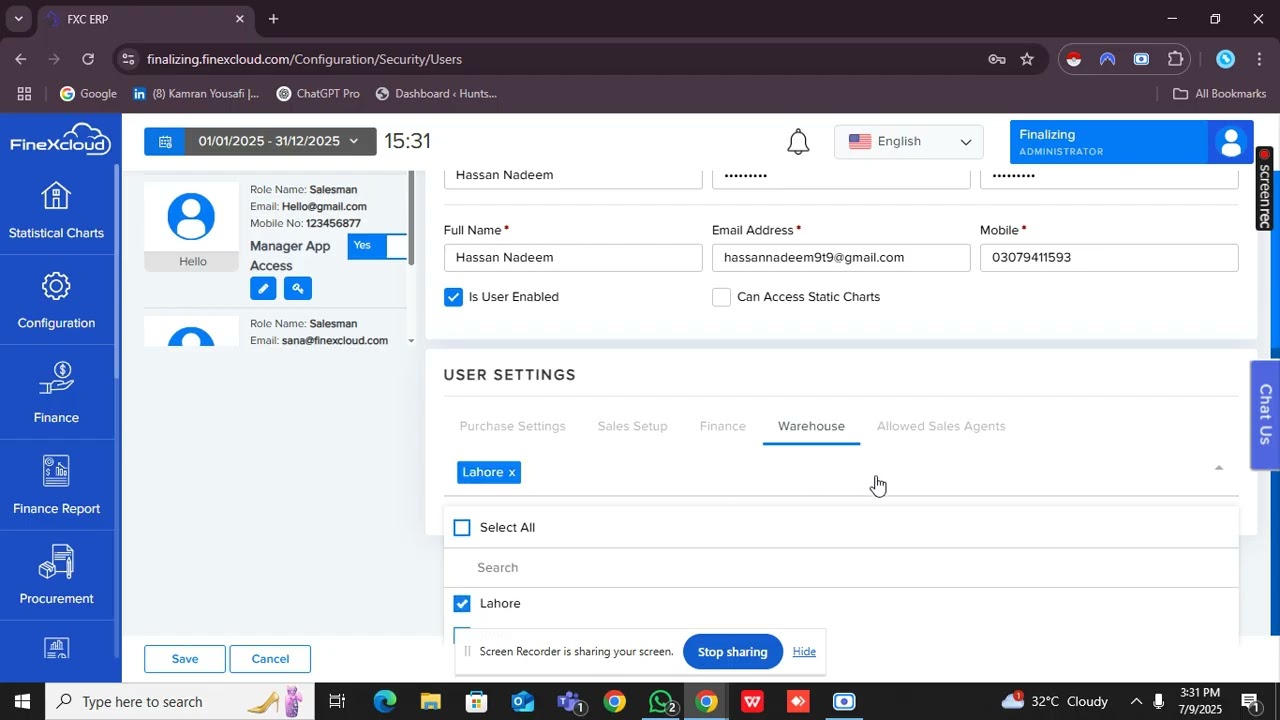Open the Finance Report module
This screenshot has width=1280, height=720.
click(56, 485)
